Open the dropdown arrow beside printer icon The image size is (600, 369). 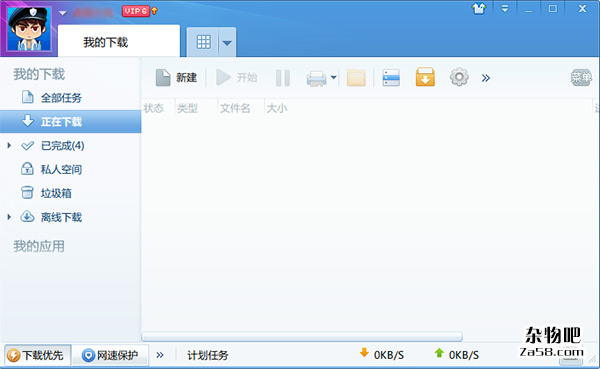(333, 78)
